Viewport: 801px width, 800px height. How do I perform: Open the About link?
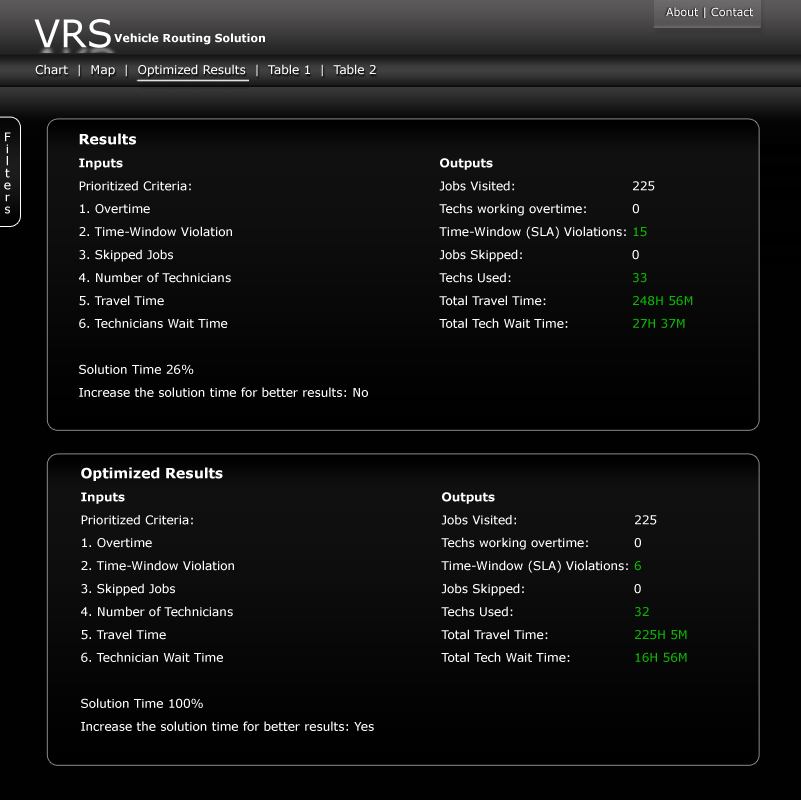click(681, 12)
